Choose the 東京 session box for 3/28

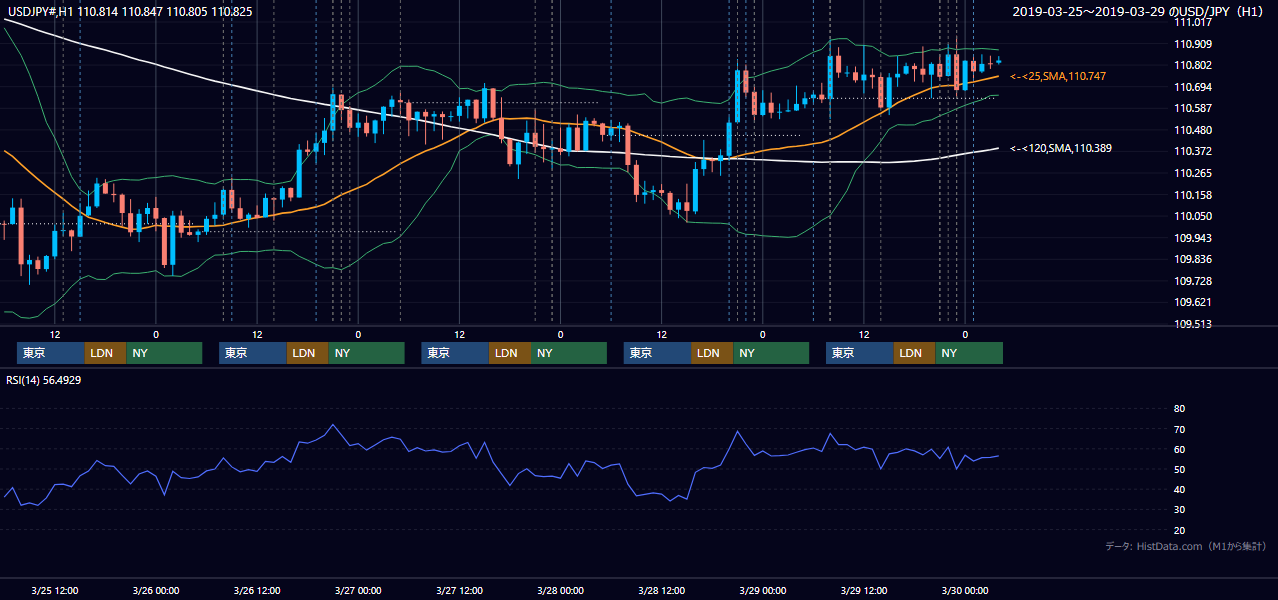(x=657, y=353)
